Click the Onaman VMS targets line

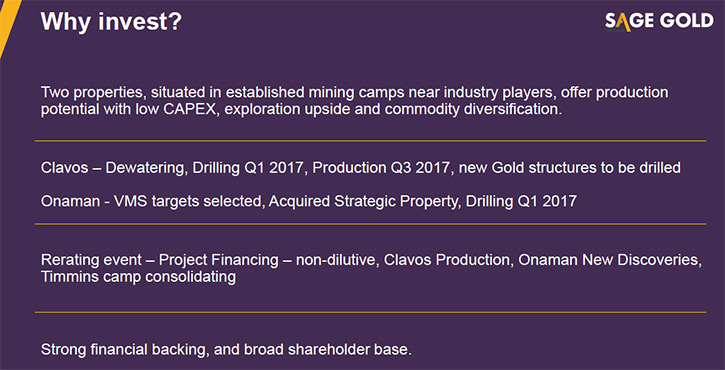[x=309, y=202]
